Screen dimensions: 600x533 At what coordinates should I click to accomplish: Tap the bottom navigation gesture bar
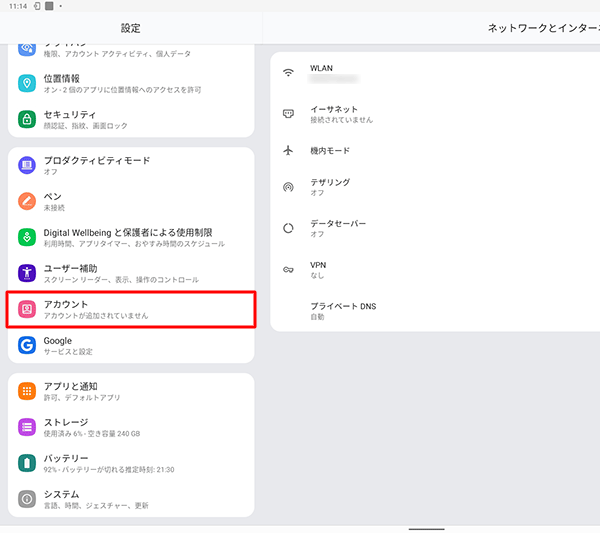tap(426, 529)
